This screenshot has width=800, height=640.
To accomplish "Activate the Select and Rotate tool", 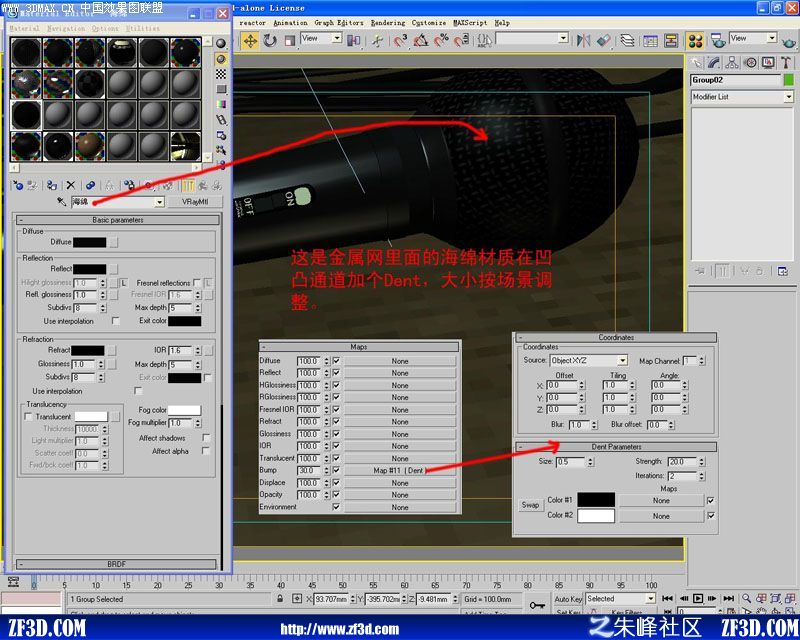I will (270, 40).
